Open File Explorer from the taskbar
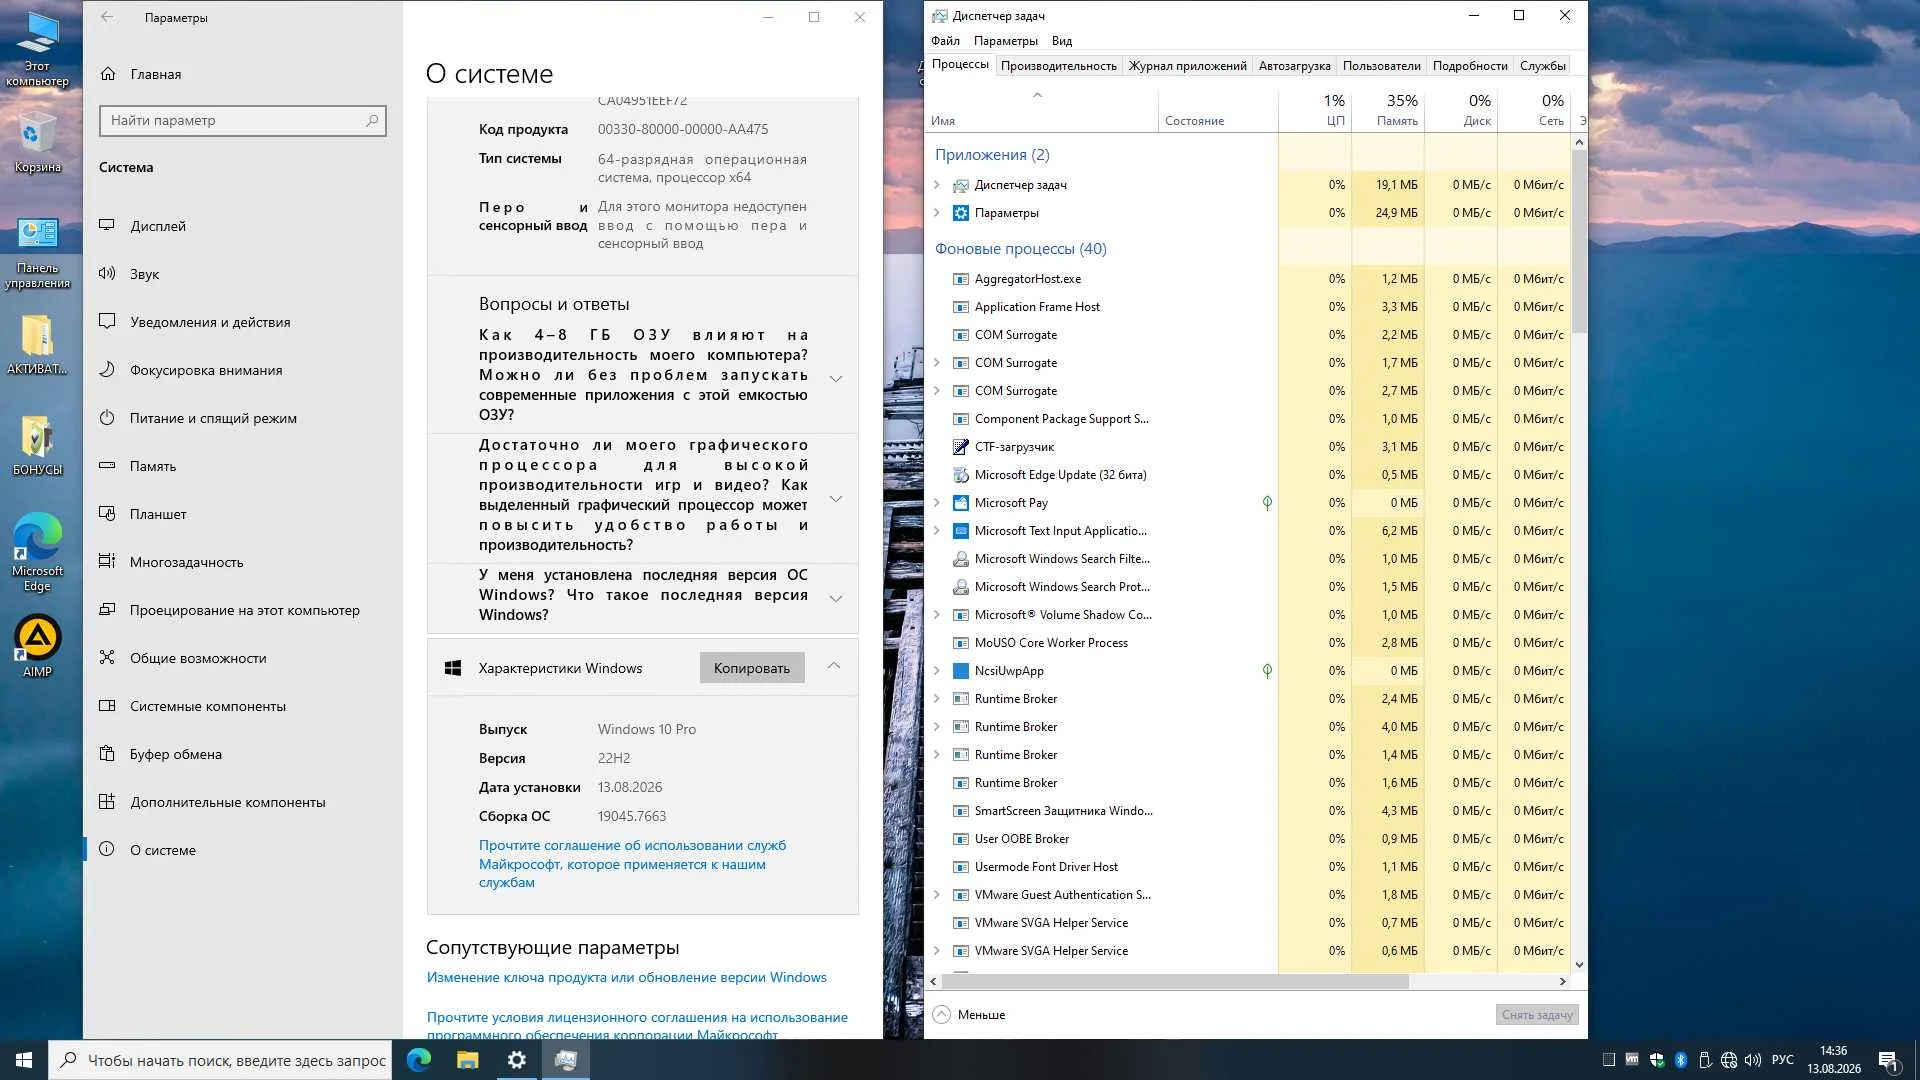The width and height of the screenshot is (1920, 1080). (468, 1060)
